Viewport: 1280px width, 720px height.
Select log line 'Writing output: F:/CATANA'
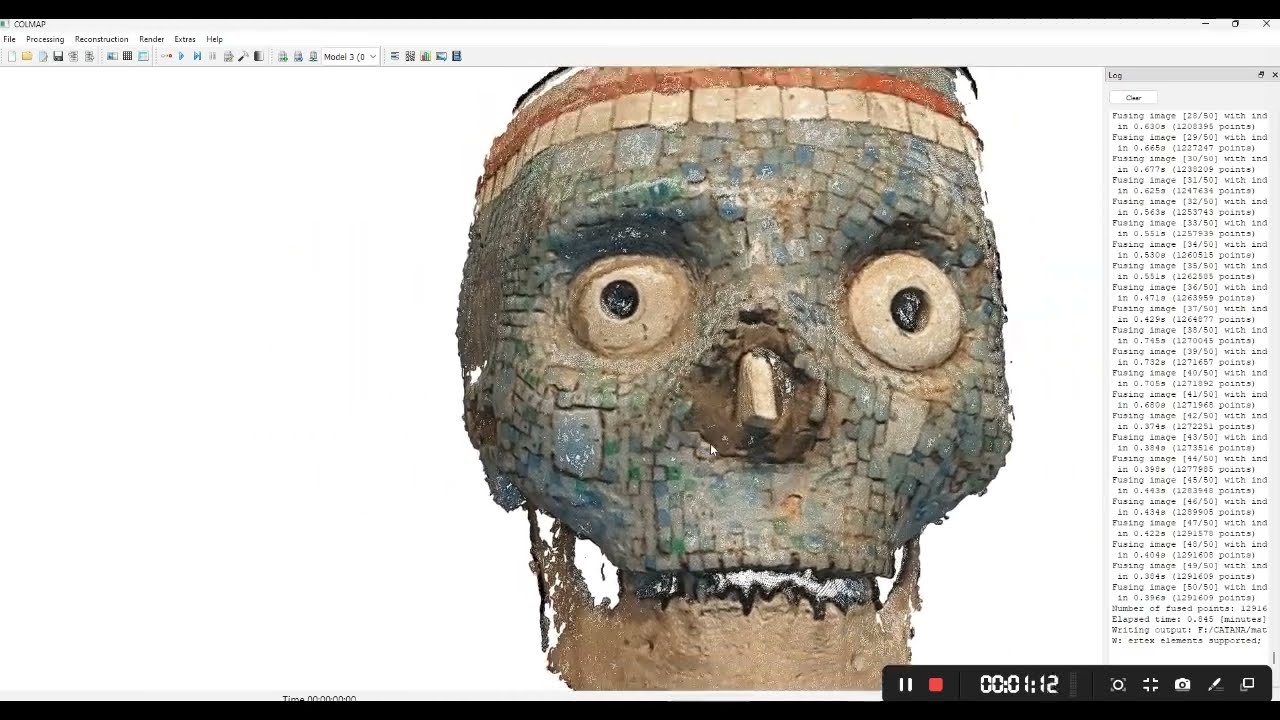coord(1189,630)
